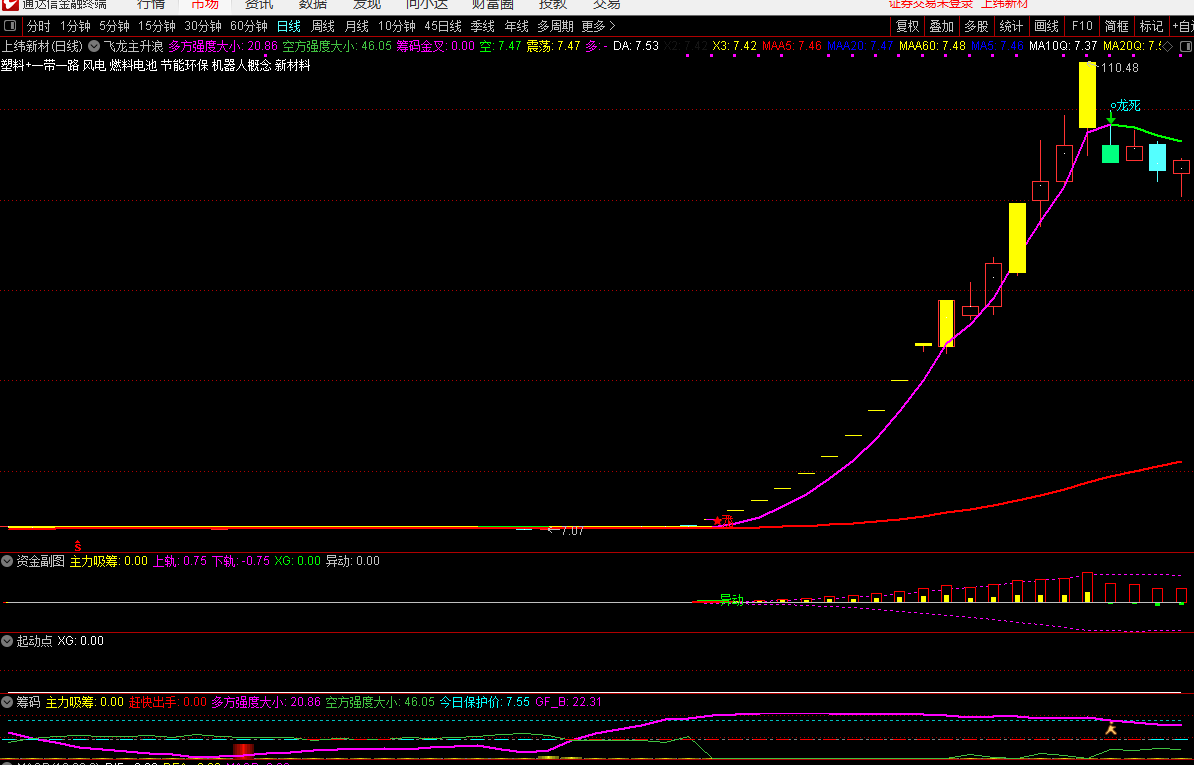Select the 月线 monthly period
The image size is (1194, 765).
click(356, 27)
